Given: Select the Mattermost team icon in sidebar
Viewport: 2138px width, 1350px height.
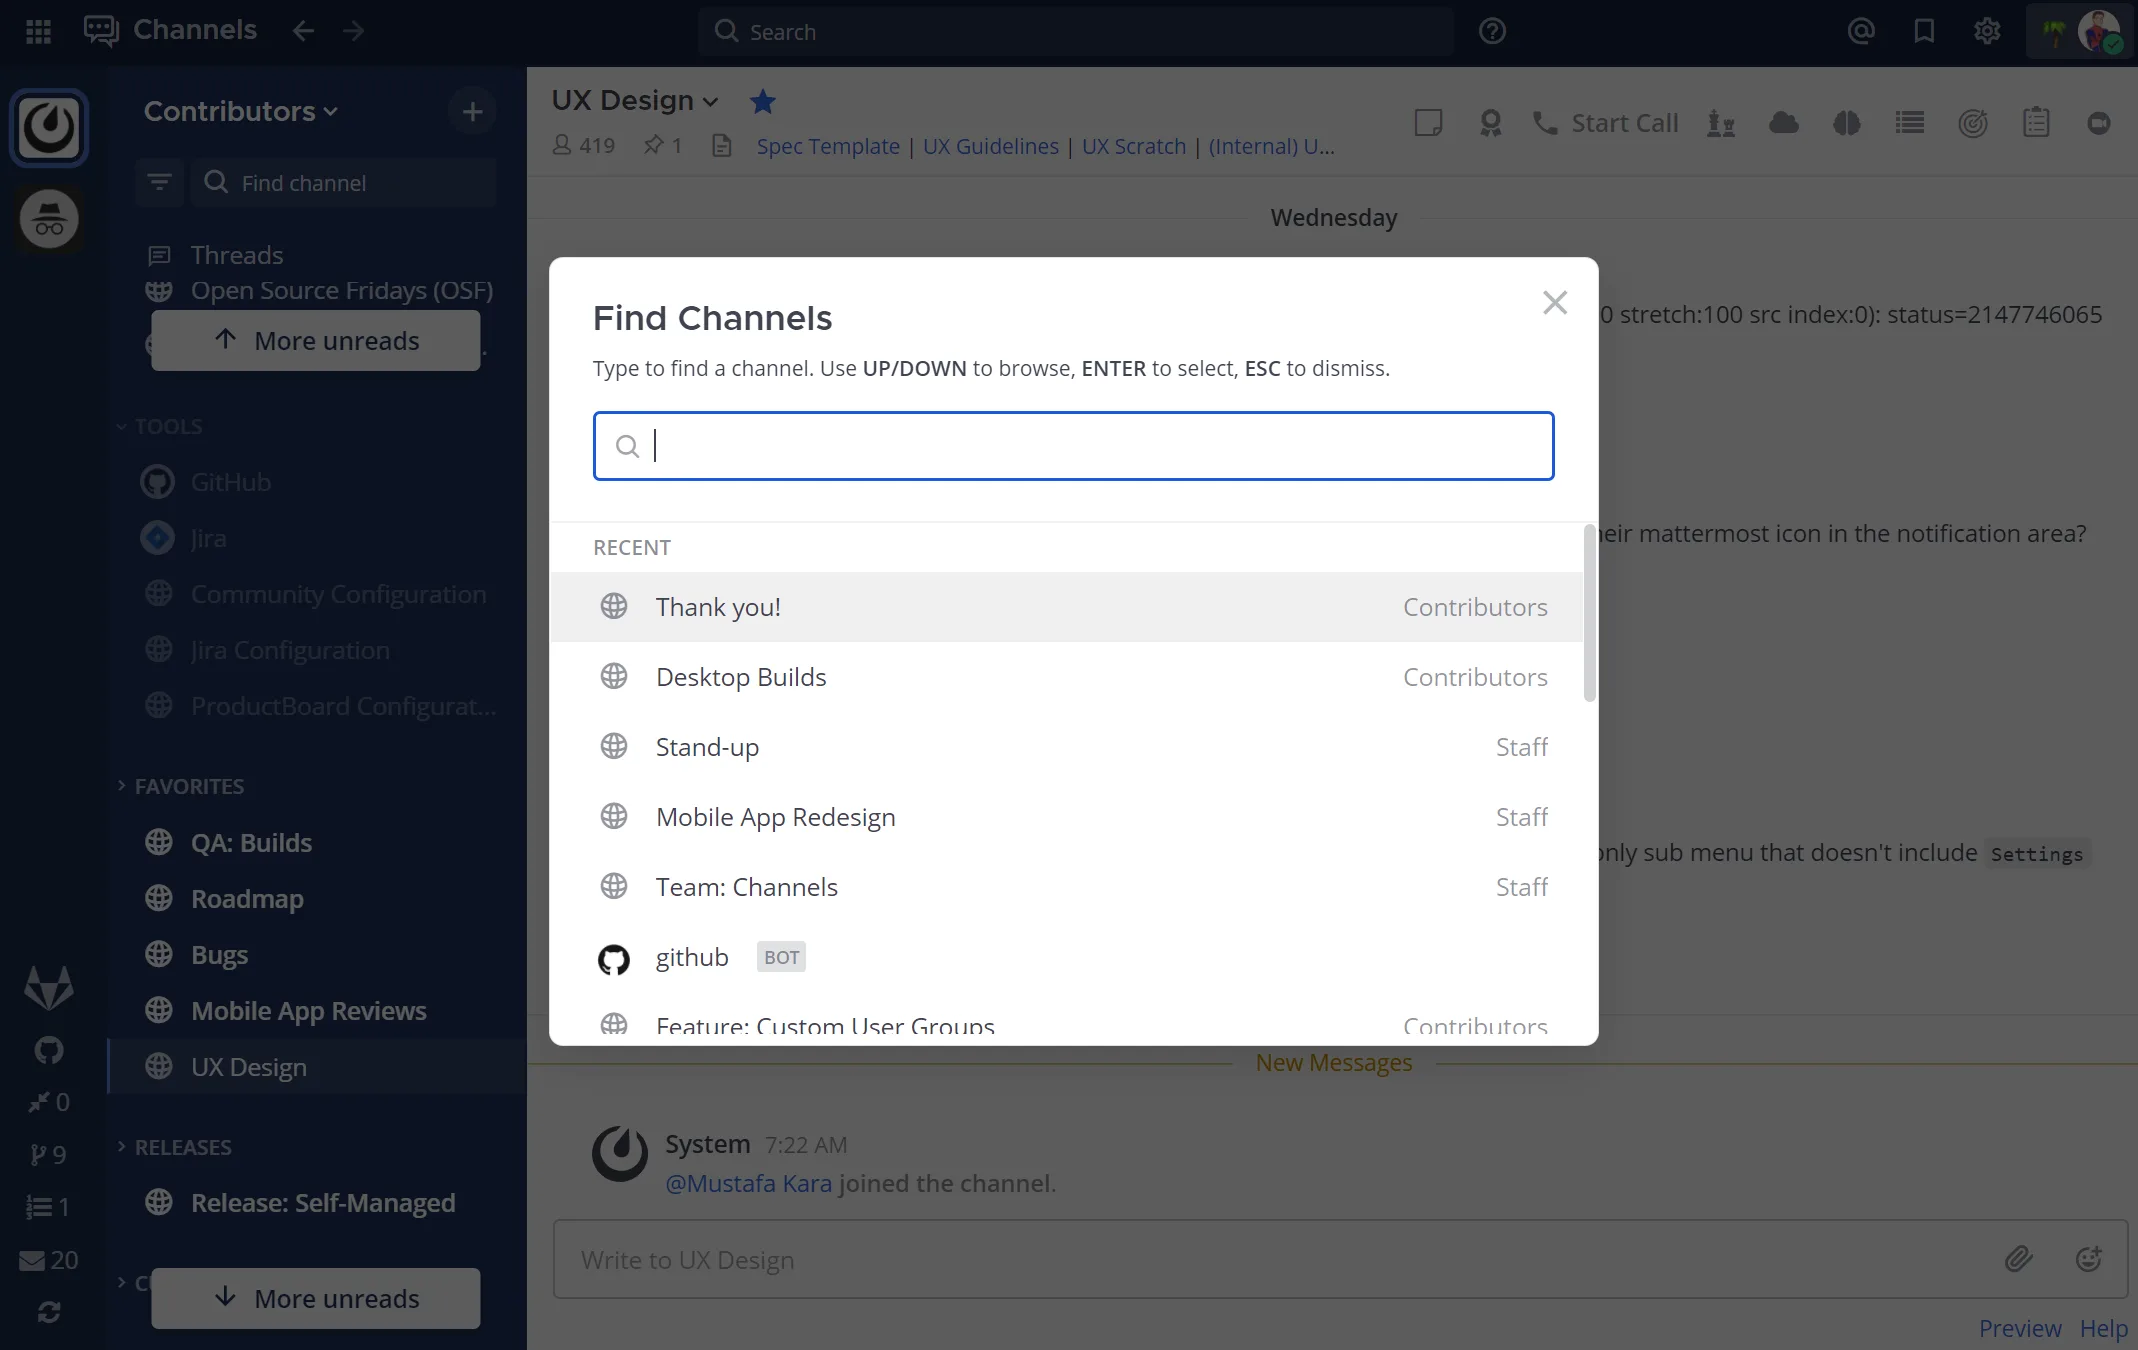Looking at the screenshot, I should 49,127.
